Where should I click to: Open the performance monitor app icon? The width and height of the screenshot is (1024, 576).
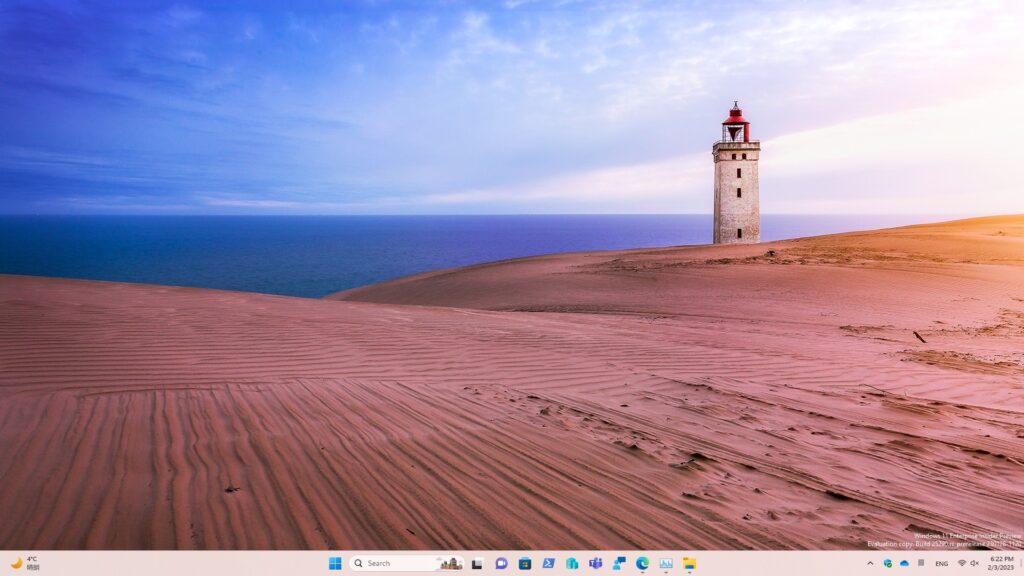(x=666, y=563)
